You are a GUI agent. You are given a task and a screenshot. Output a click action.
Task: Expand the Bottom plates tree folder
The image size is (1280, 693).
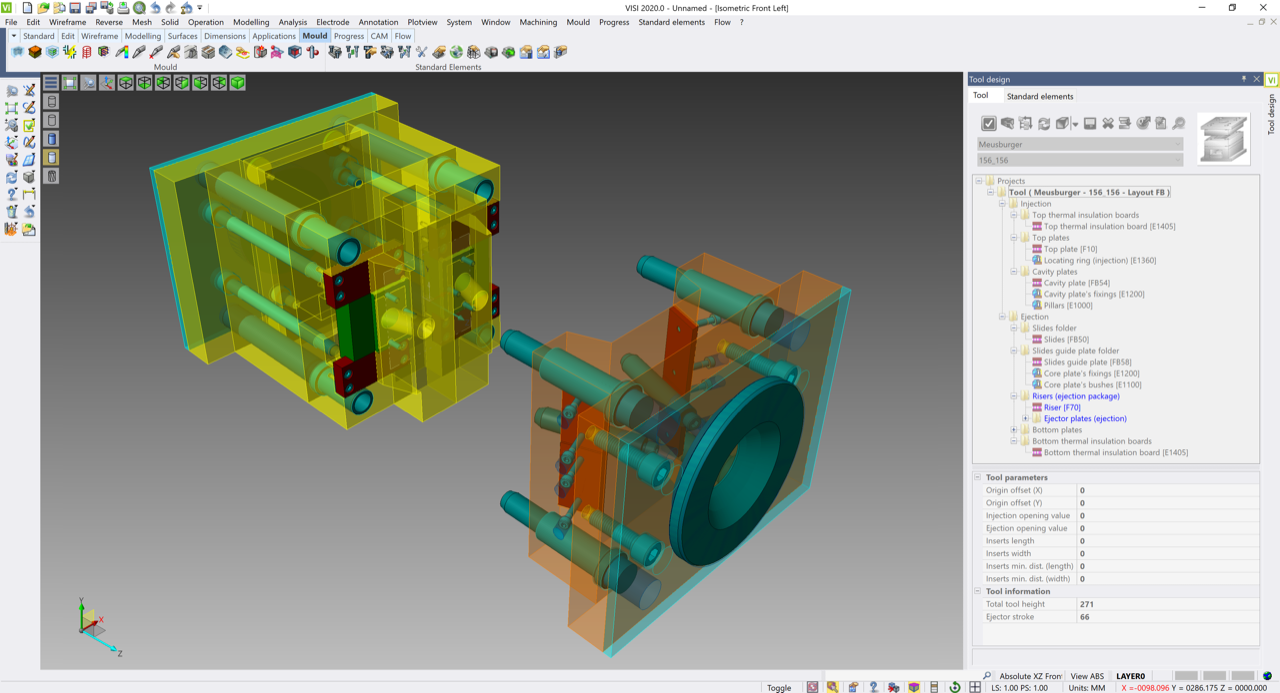(x=1014, y=430)
